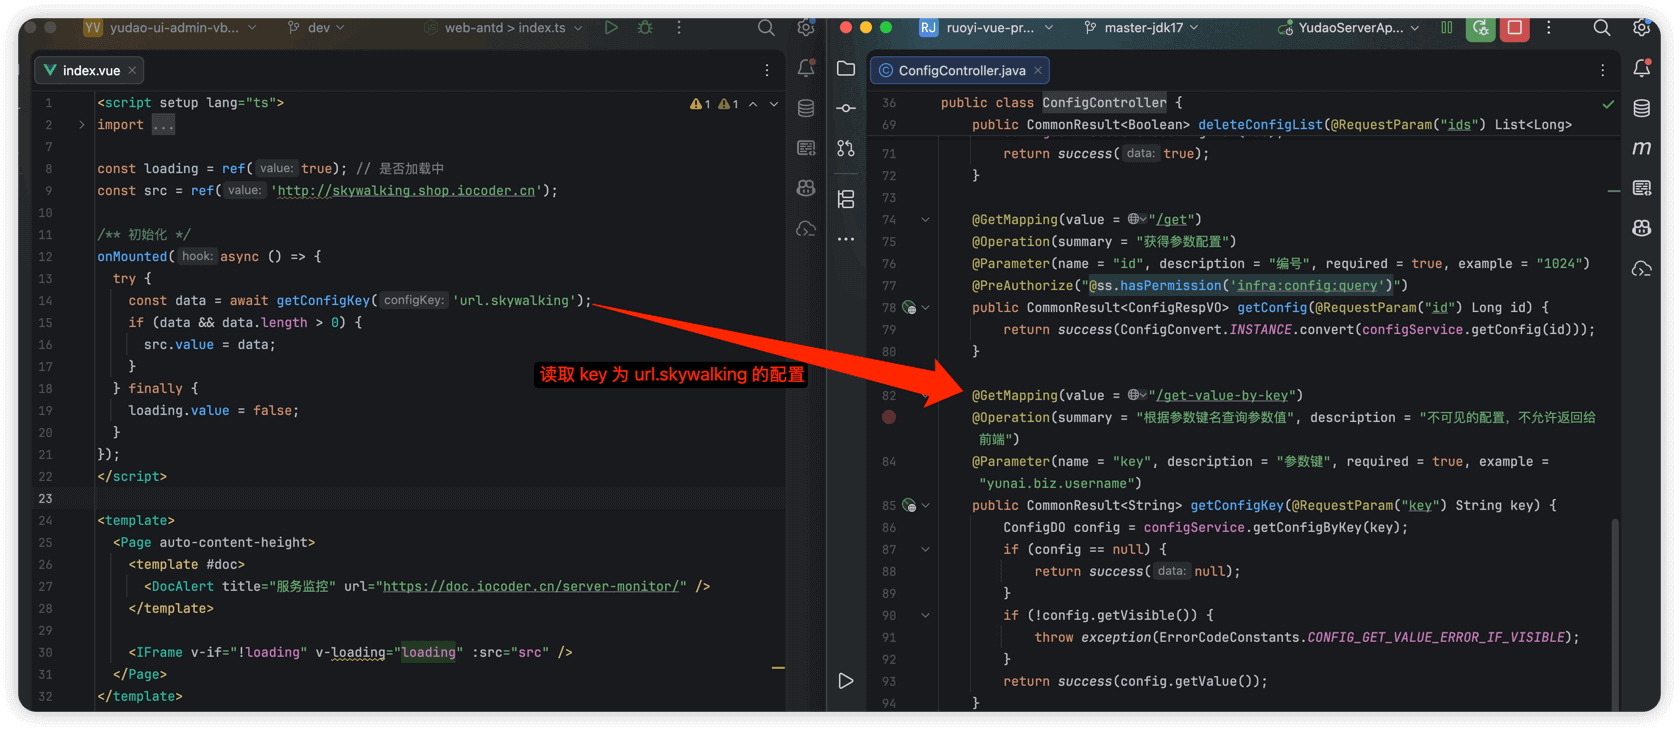This screenshot has height=730, width=1679.
Task: Select the index.vue editor tab
Action: click(x=90, y=70)
